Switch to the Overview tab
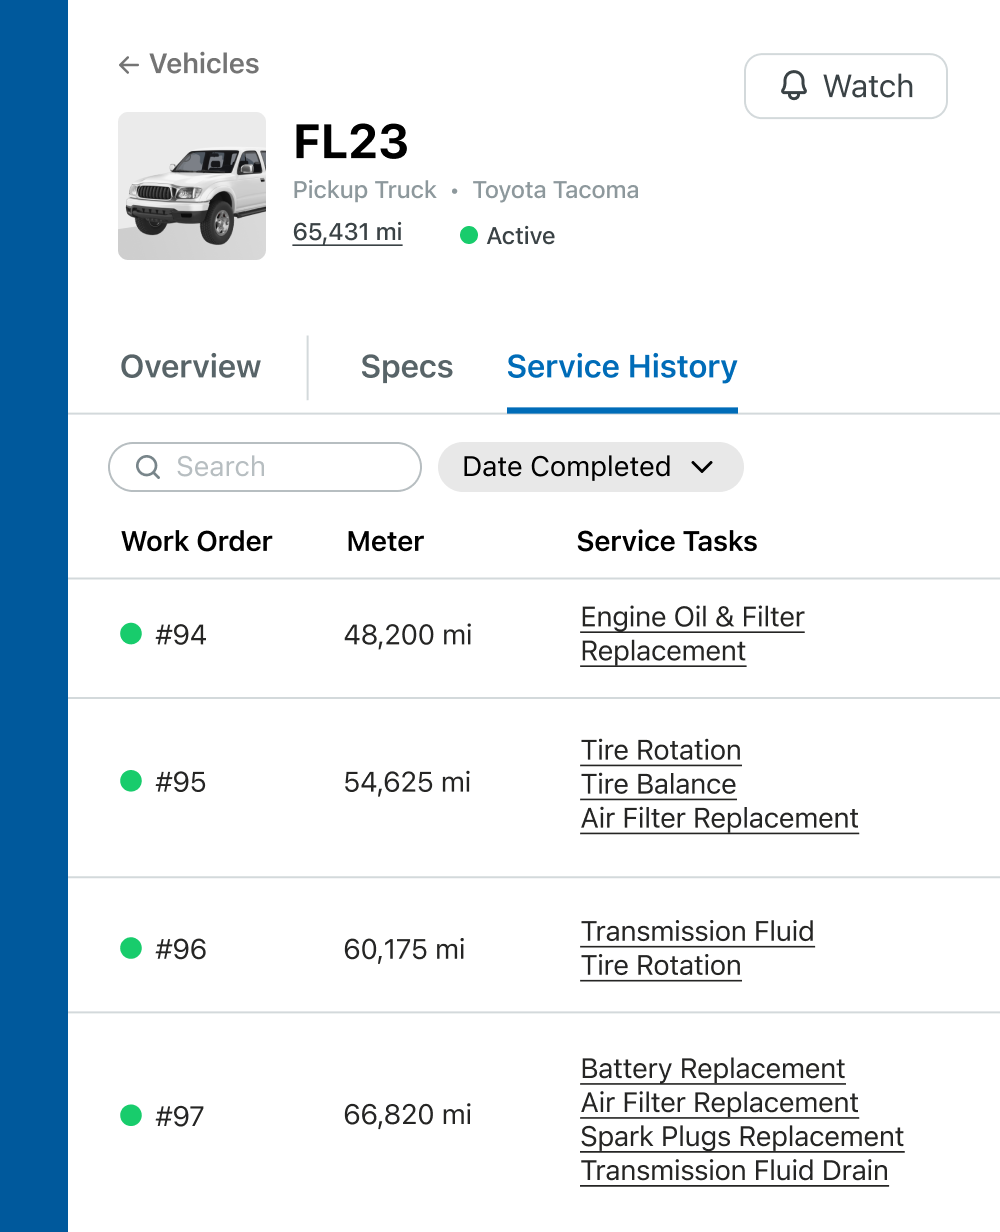This screenshot has height=1232, width=1000. 191,367
